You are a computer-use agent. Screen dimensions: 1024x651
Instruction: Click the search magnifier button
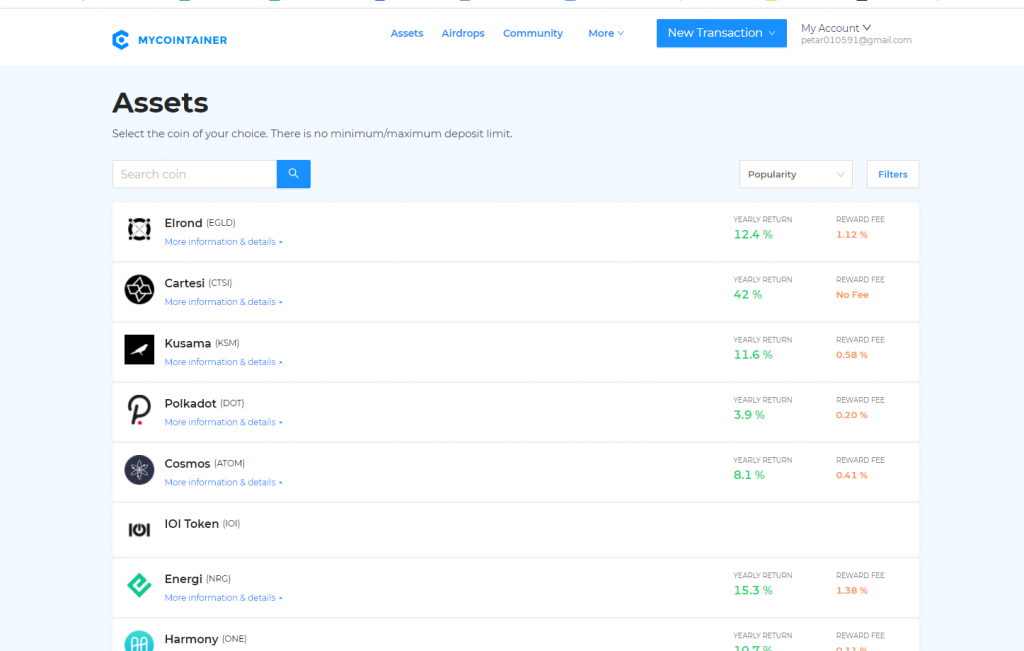(293, 174)
